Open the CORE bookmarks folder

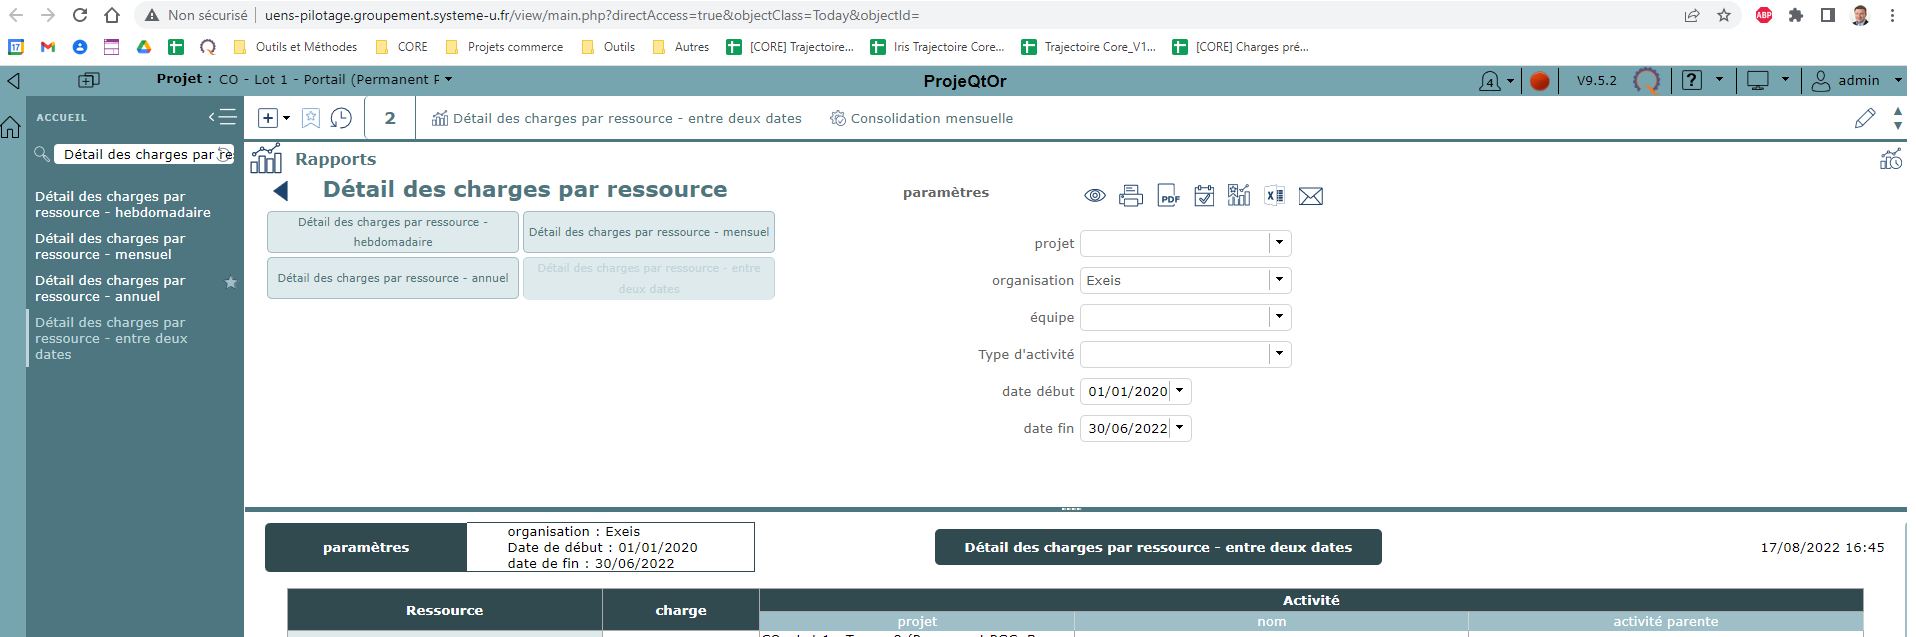pos(402,47)
